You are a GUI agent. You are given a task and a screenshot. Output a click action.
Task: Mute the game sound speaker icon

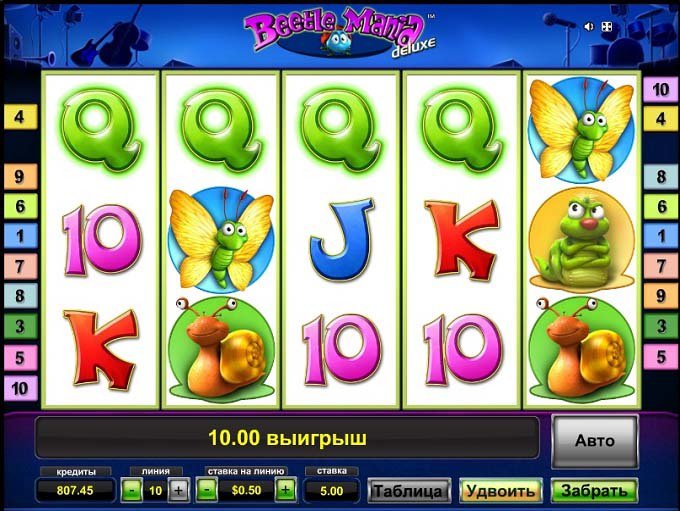point(588,27)
